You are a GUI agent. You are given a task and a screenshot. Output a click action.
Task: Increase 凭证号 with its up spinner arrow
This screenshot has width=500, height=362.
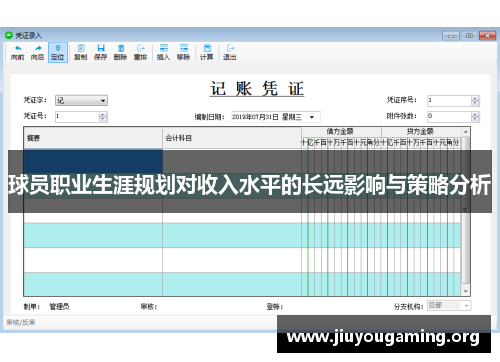point(103,114)
